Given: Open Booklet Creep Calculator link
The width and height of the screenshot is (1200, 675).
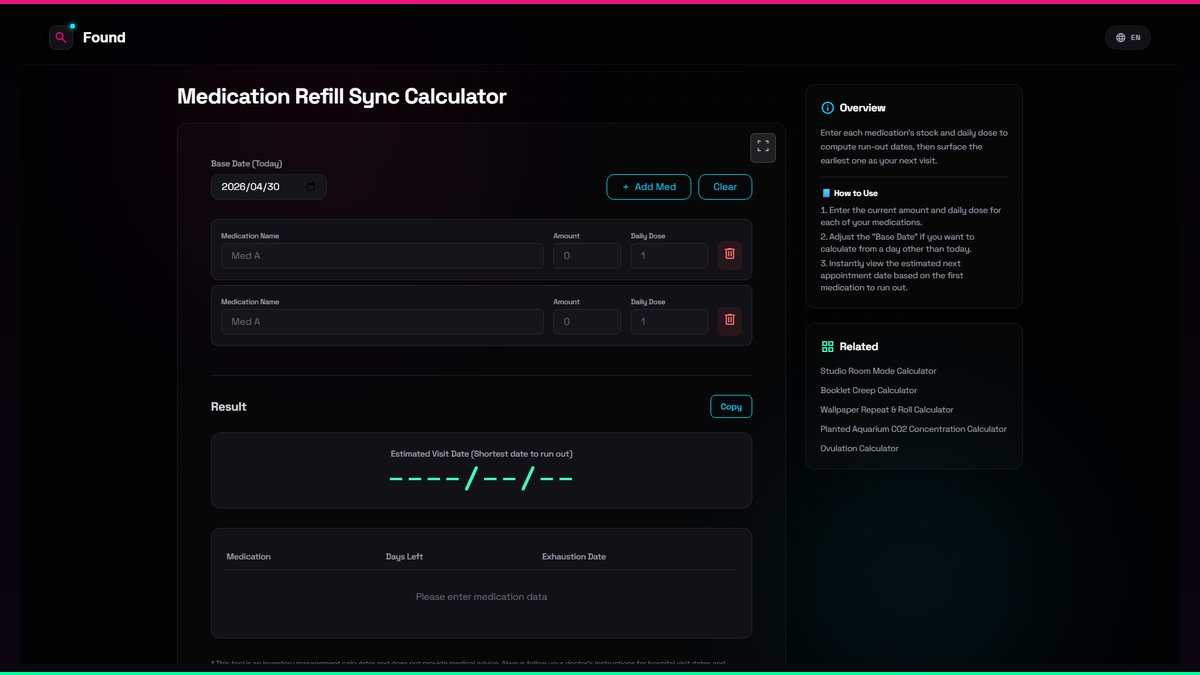Looking at the screenshot, I should [x=869, y=391].
